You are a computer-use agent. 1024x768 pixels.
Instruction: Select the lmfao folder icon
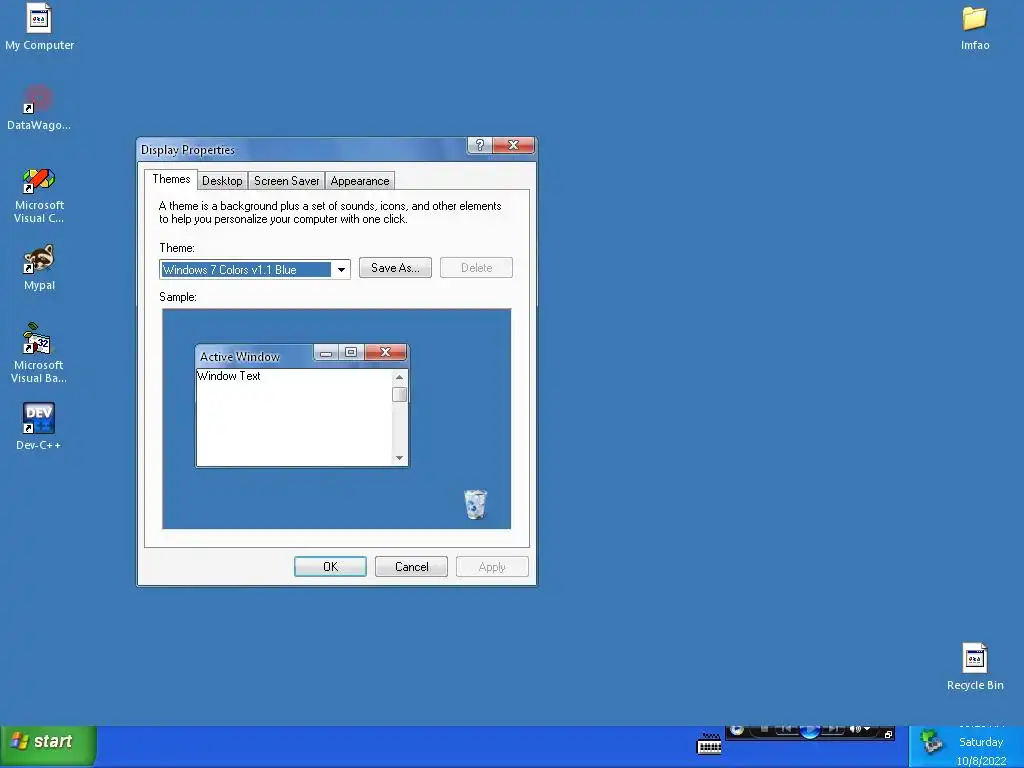click(x=974, y=27)
